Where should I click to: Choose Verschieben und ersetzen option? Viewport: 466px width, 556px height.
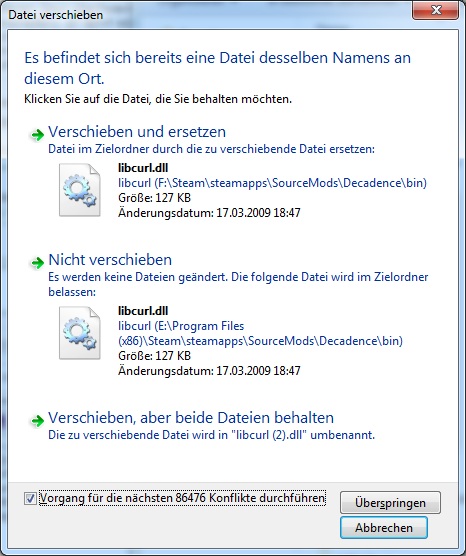(x=137, y=132)
